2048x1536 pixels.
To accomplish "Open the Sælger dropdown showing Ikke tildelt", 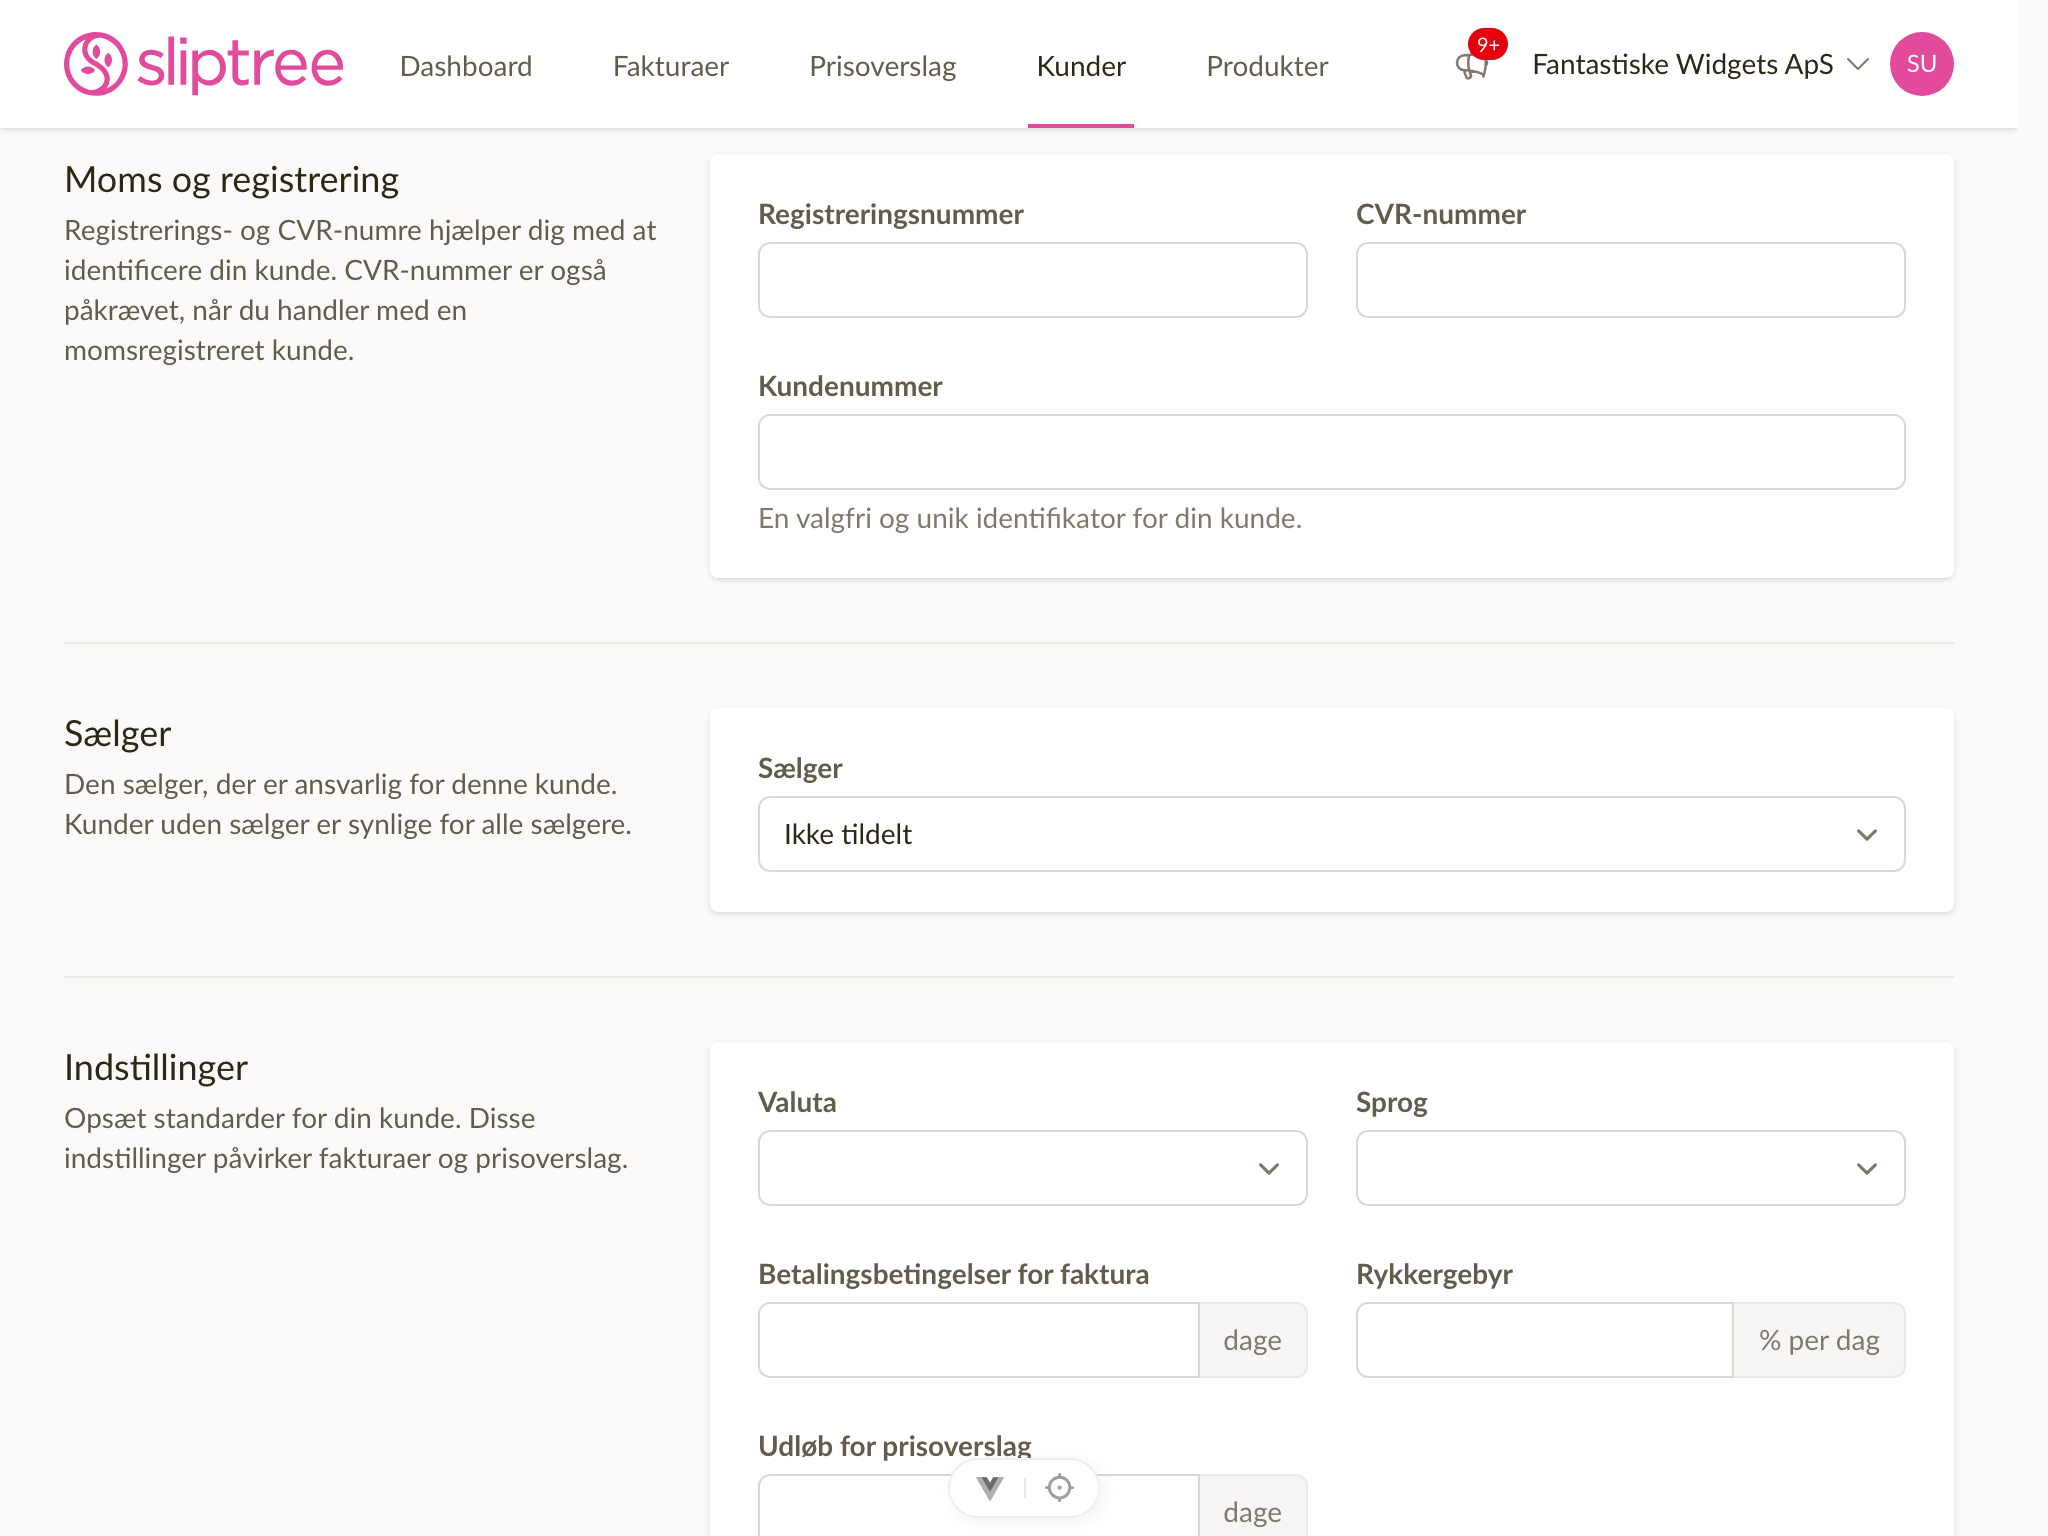I will 1331,834.
